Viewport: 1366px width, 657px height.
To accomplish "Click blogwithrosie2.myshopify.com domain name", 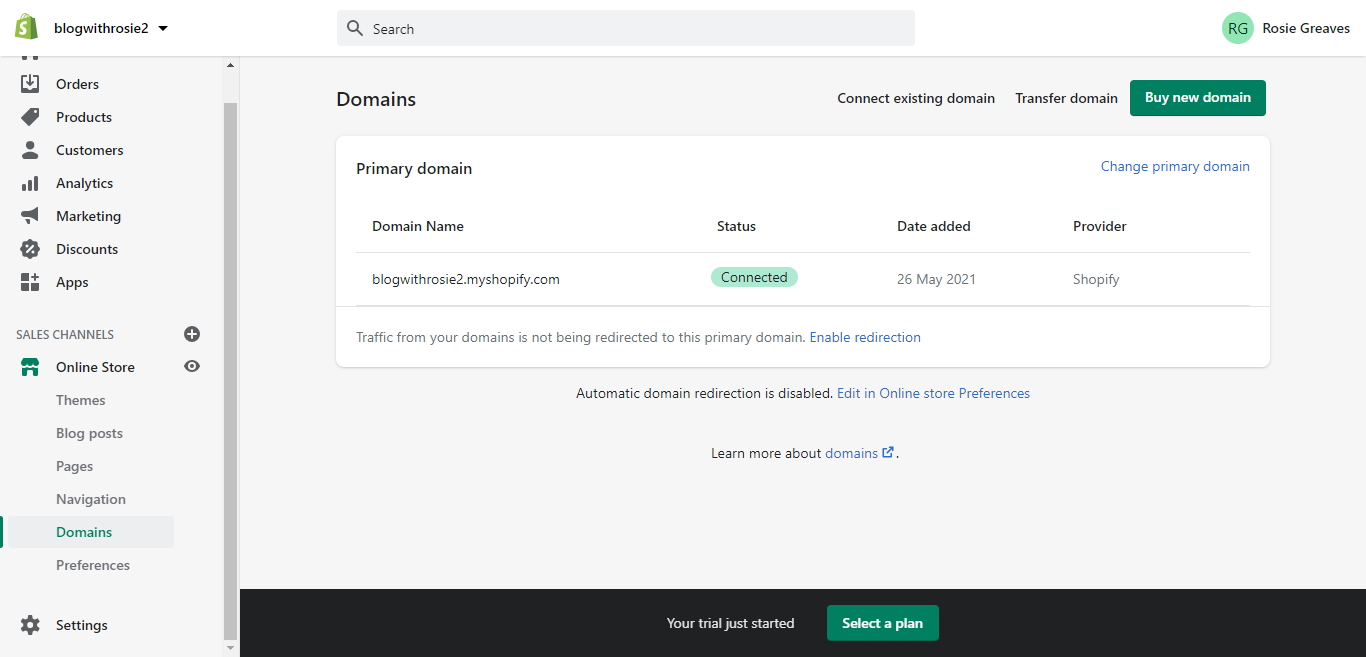I will click(466, 279).
